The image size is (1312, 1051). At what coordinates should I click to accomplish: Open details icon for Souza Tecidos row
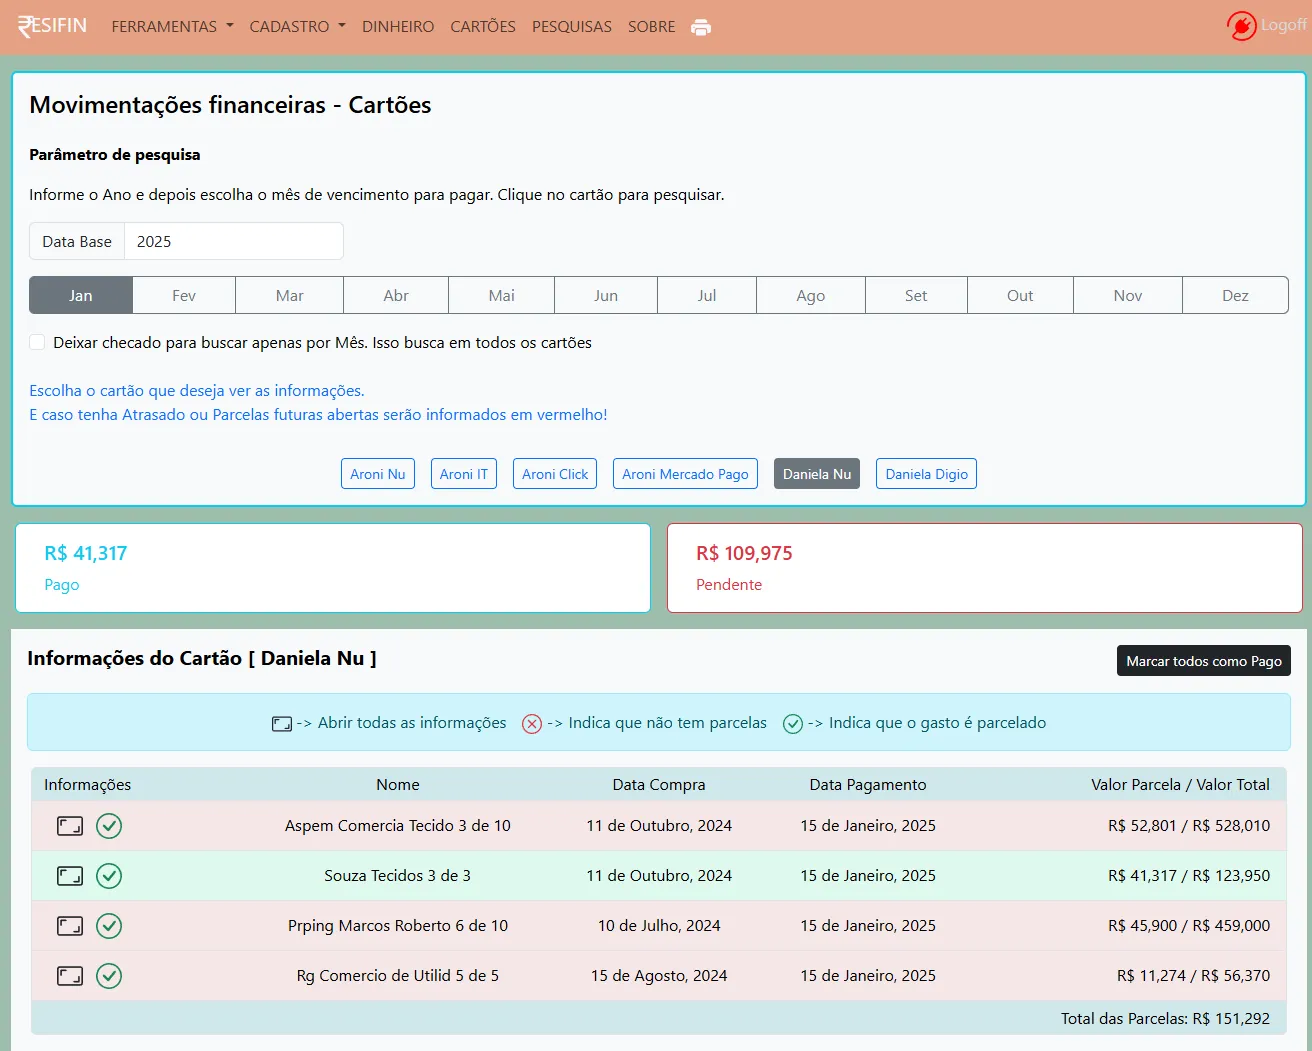coord(70,876)
